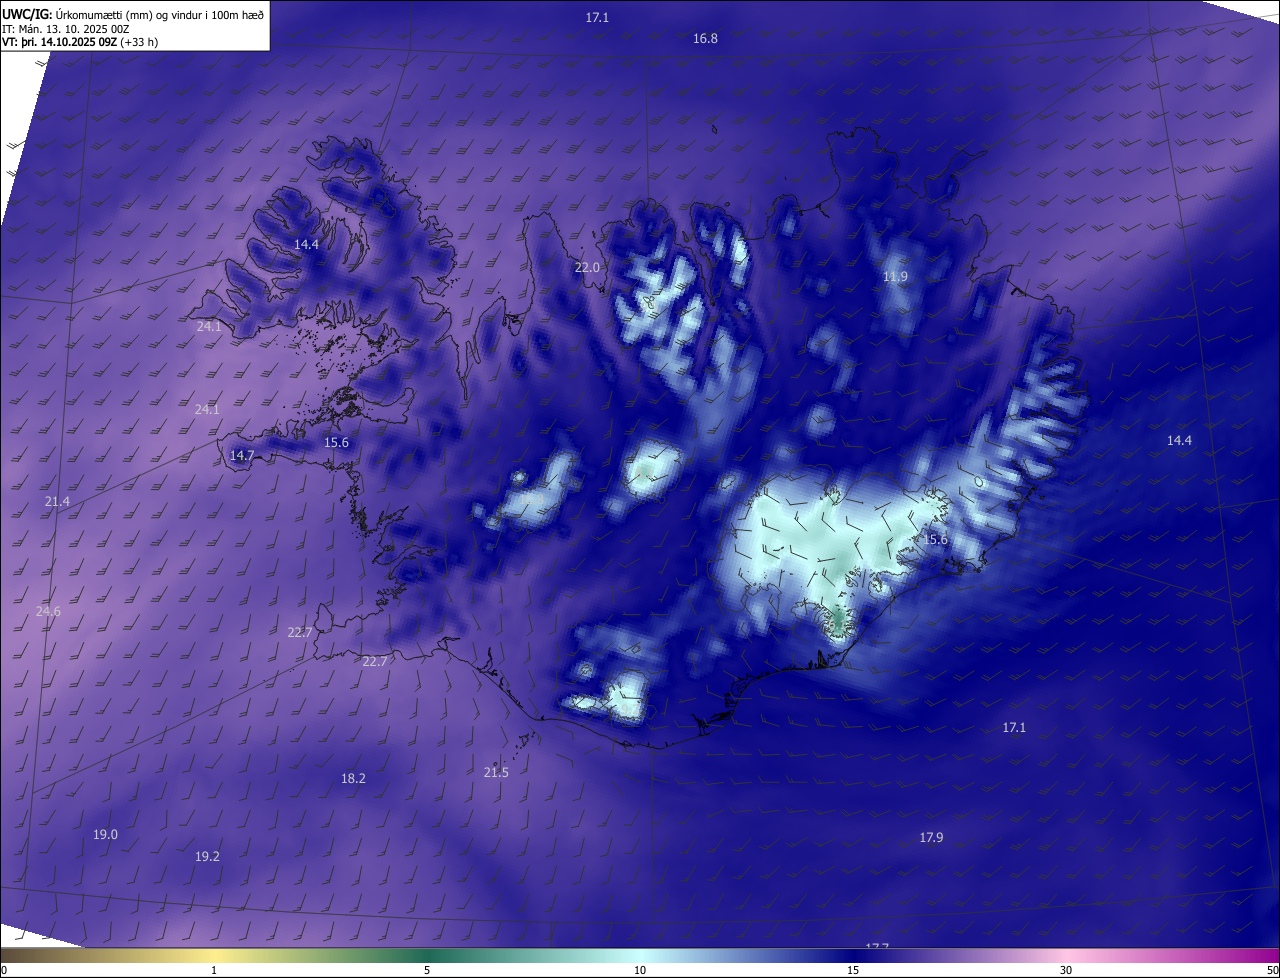Click the 24.6 value in the western sea
1280x978 pixels.
point(48,611)
